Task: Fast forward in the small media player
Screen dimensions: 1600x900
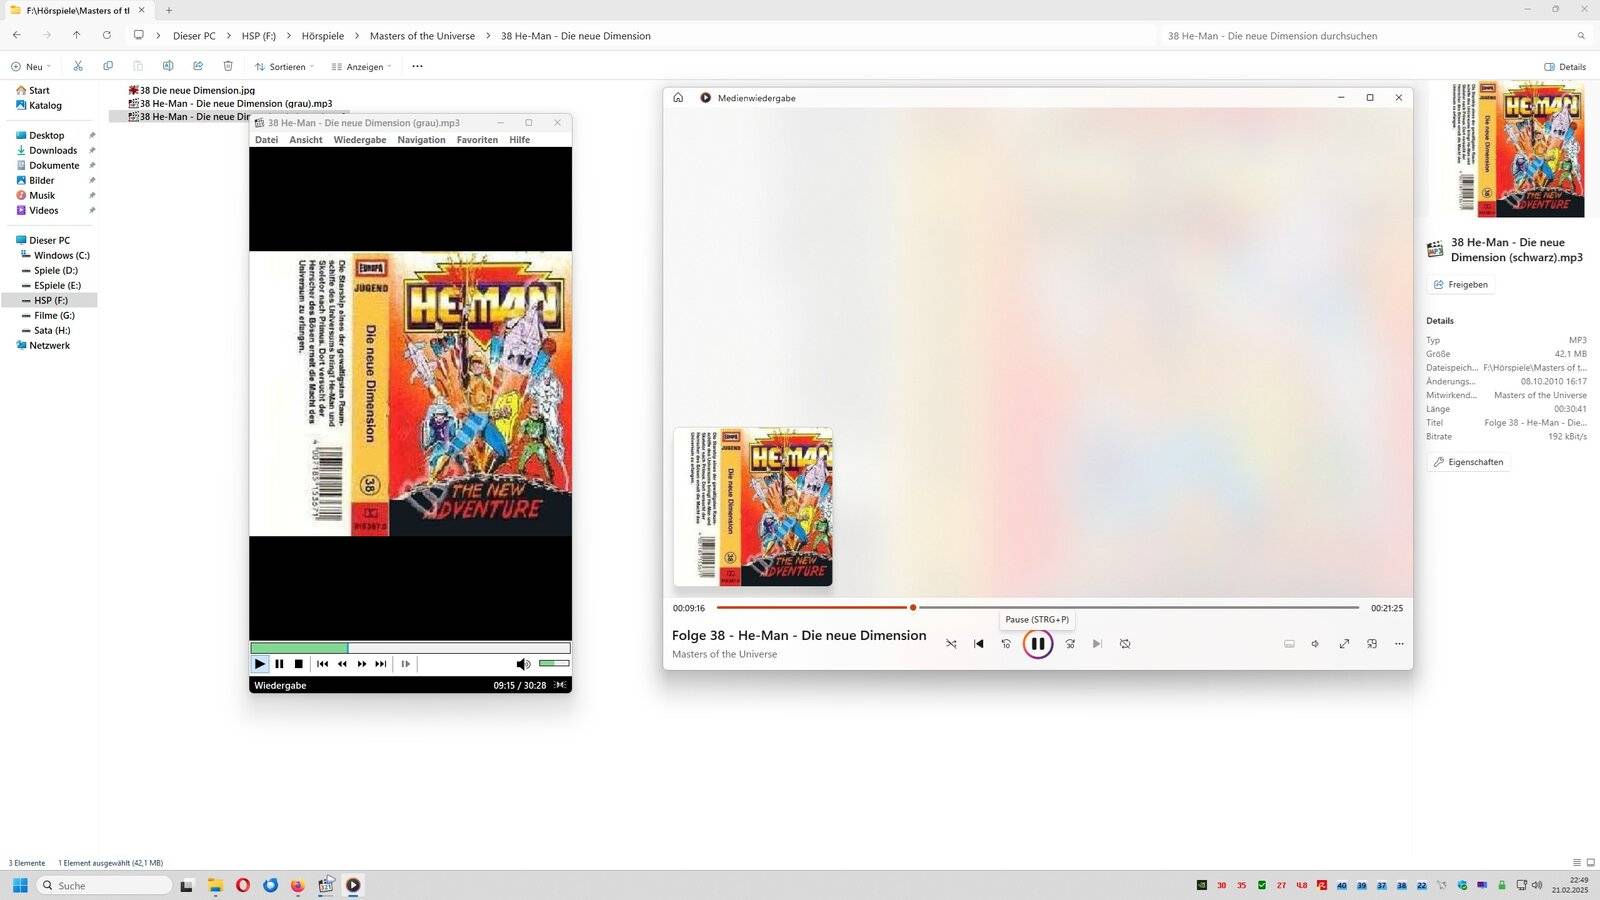Action: pyautogui.click(x=362, y=664)
